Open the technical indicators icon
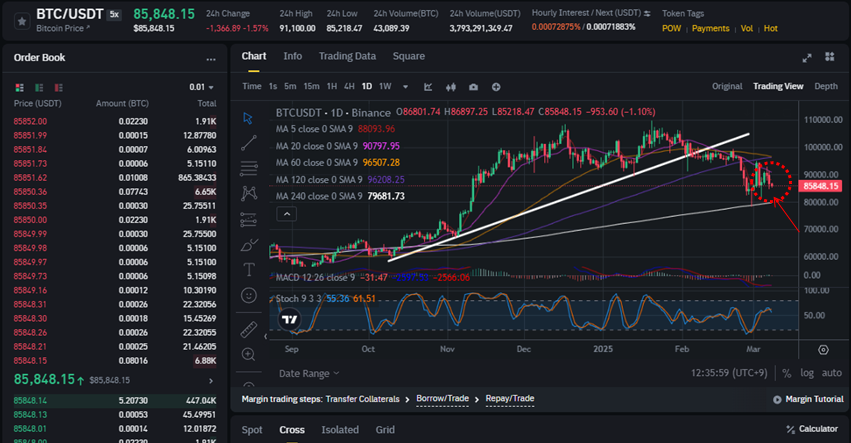851x443 pixels. pos(428,87)
